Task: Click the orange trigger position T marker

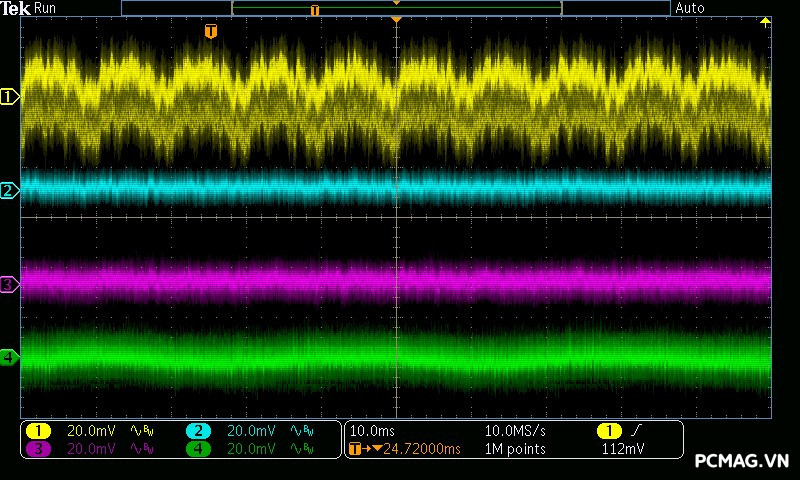Action: [x=210, y=32]
